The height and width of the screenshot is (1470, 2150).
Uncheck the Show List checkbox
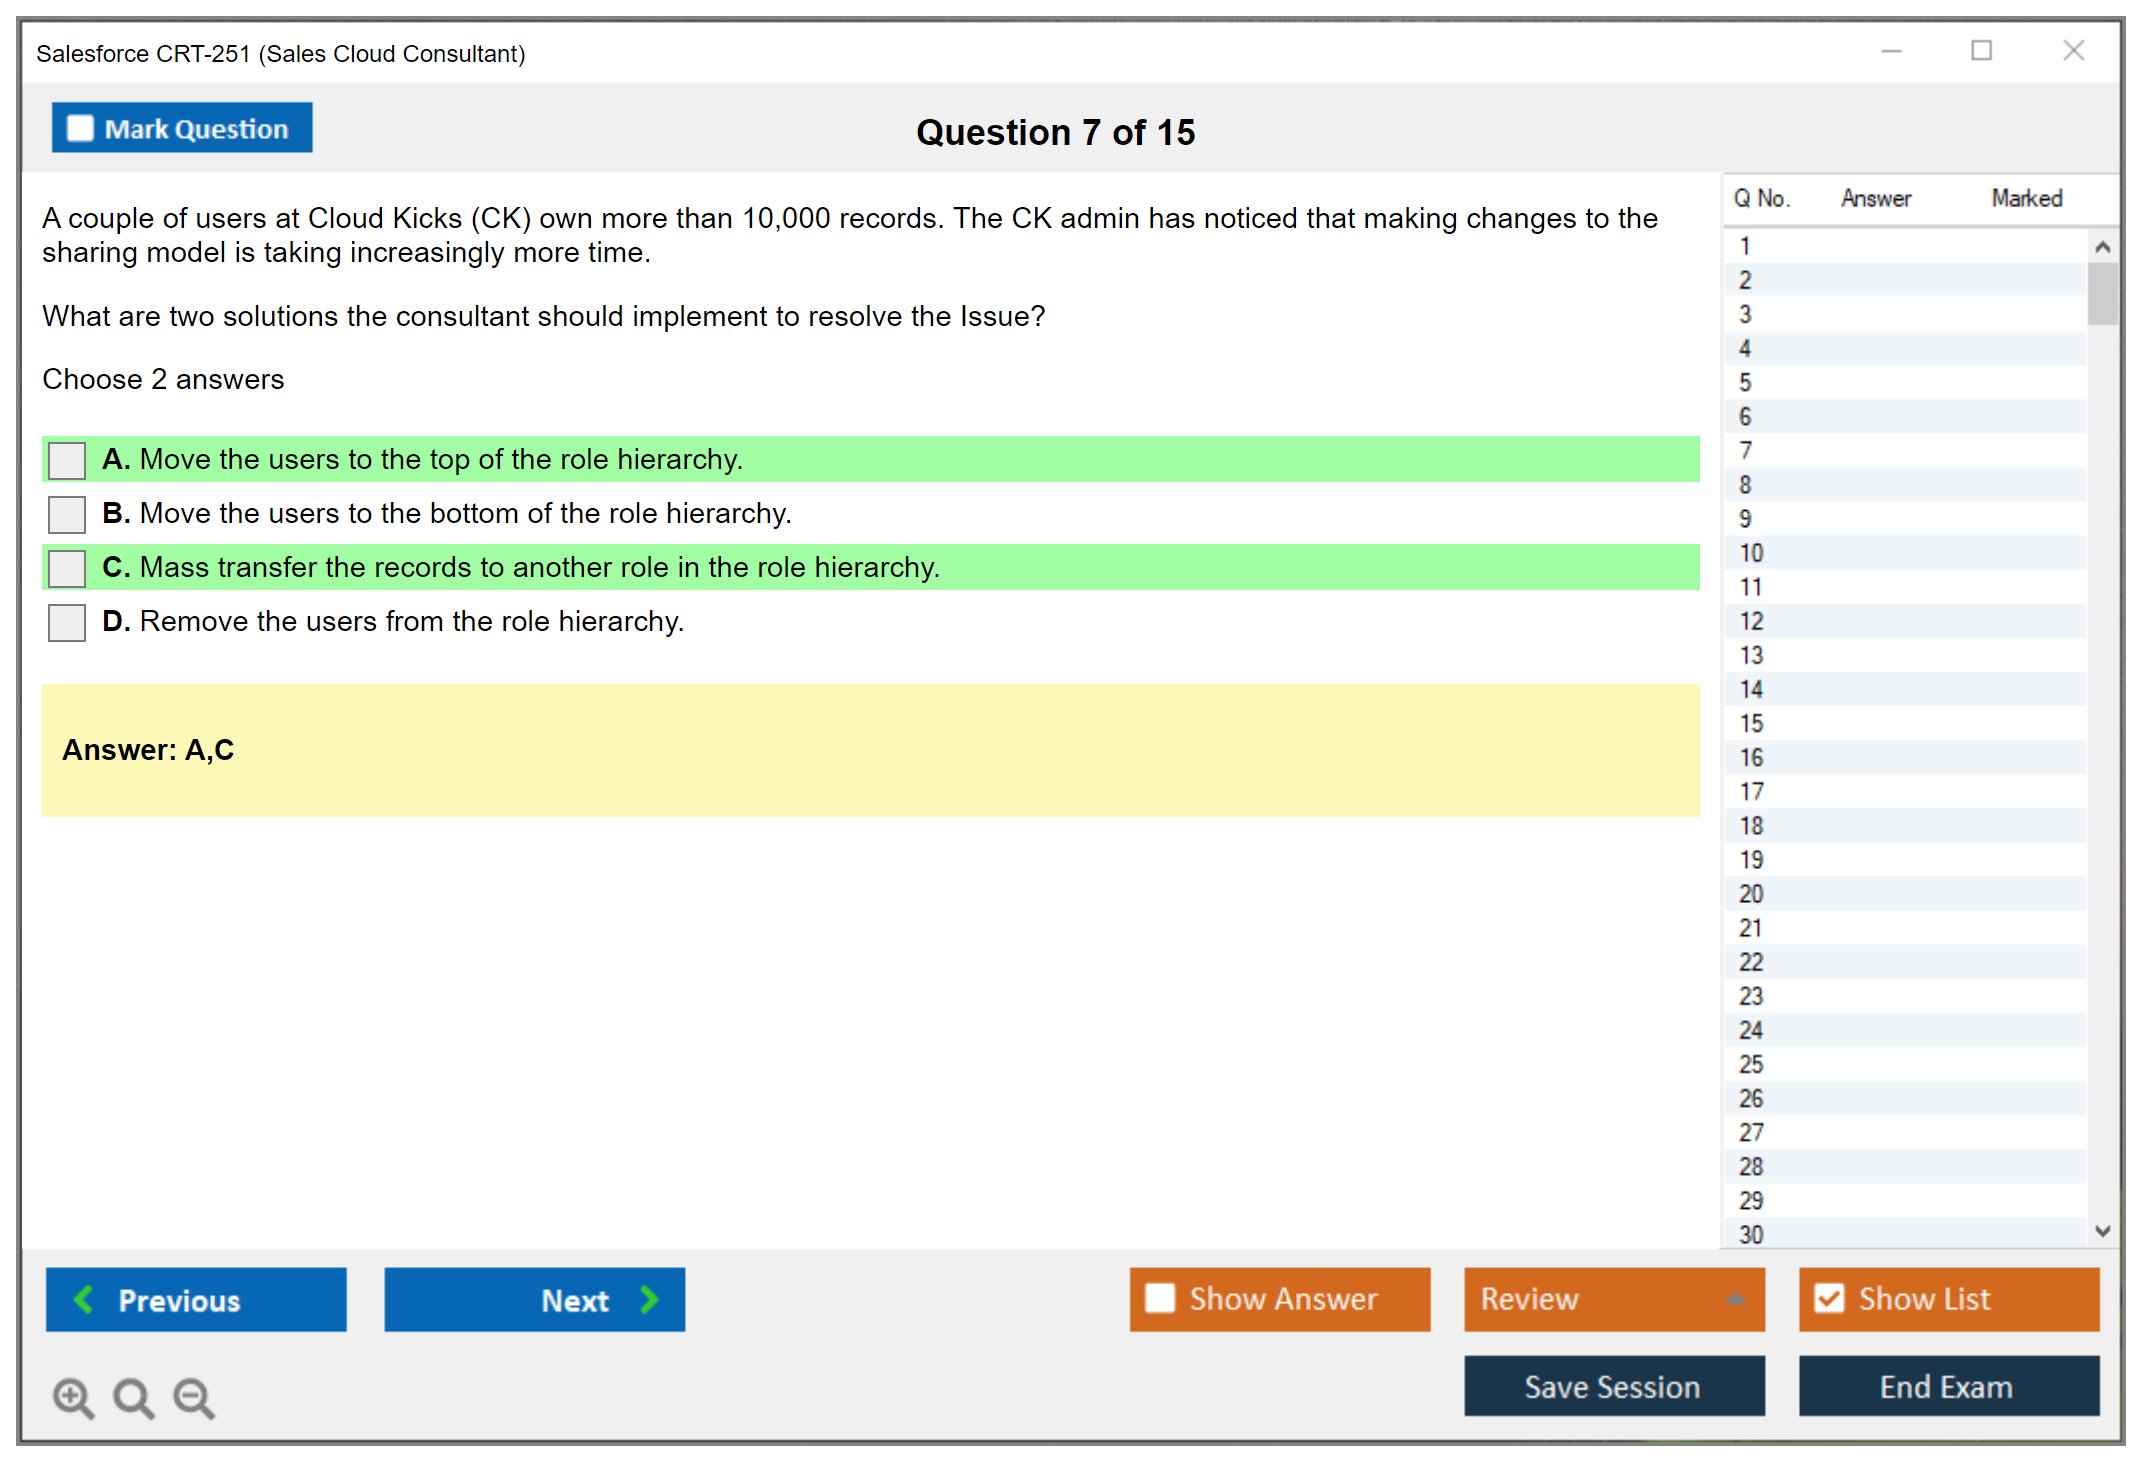pos(1829,1298)
